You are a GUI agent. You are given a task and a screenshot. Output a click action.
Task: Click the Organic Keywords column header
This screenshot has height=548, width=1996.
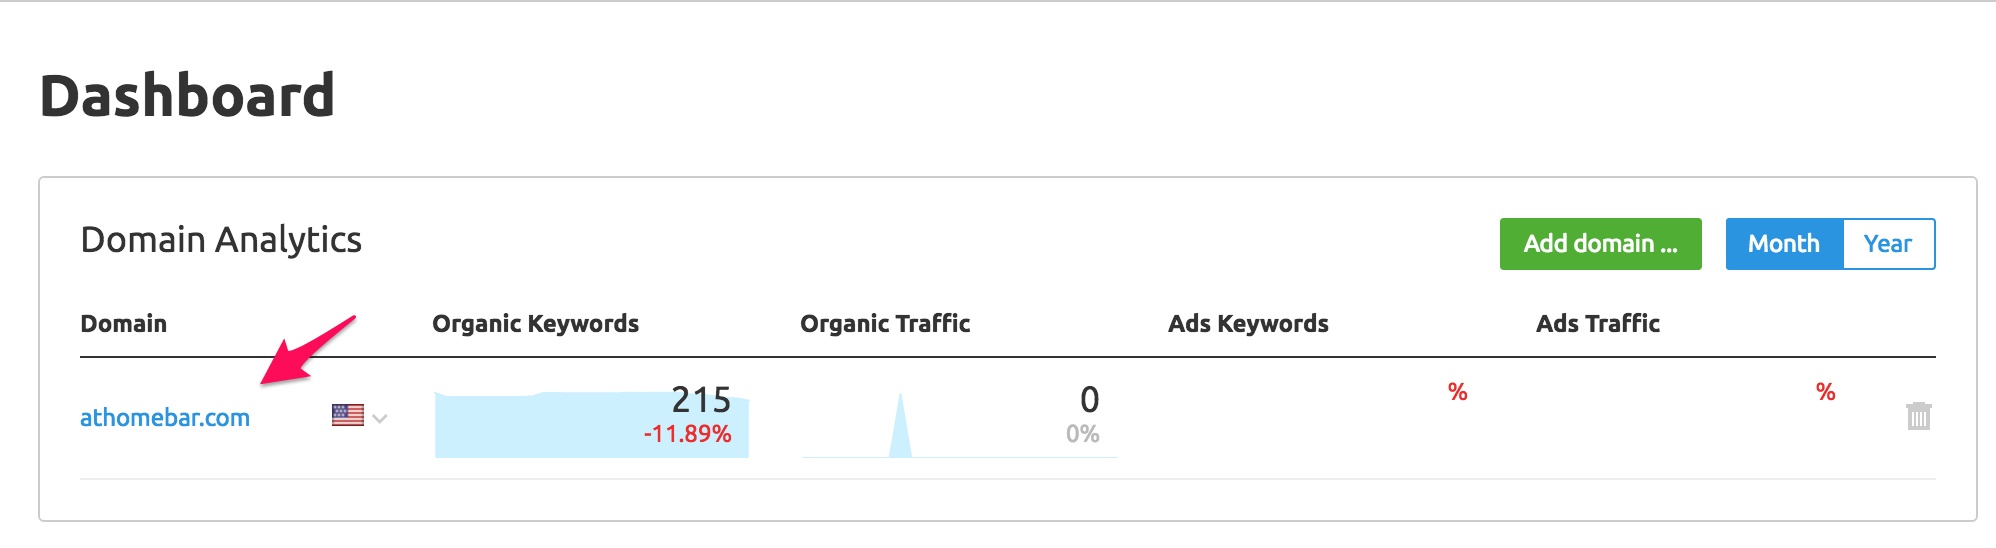tap(535, 324)
